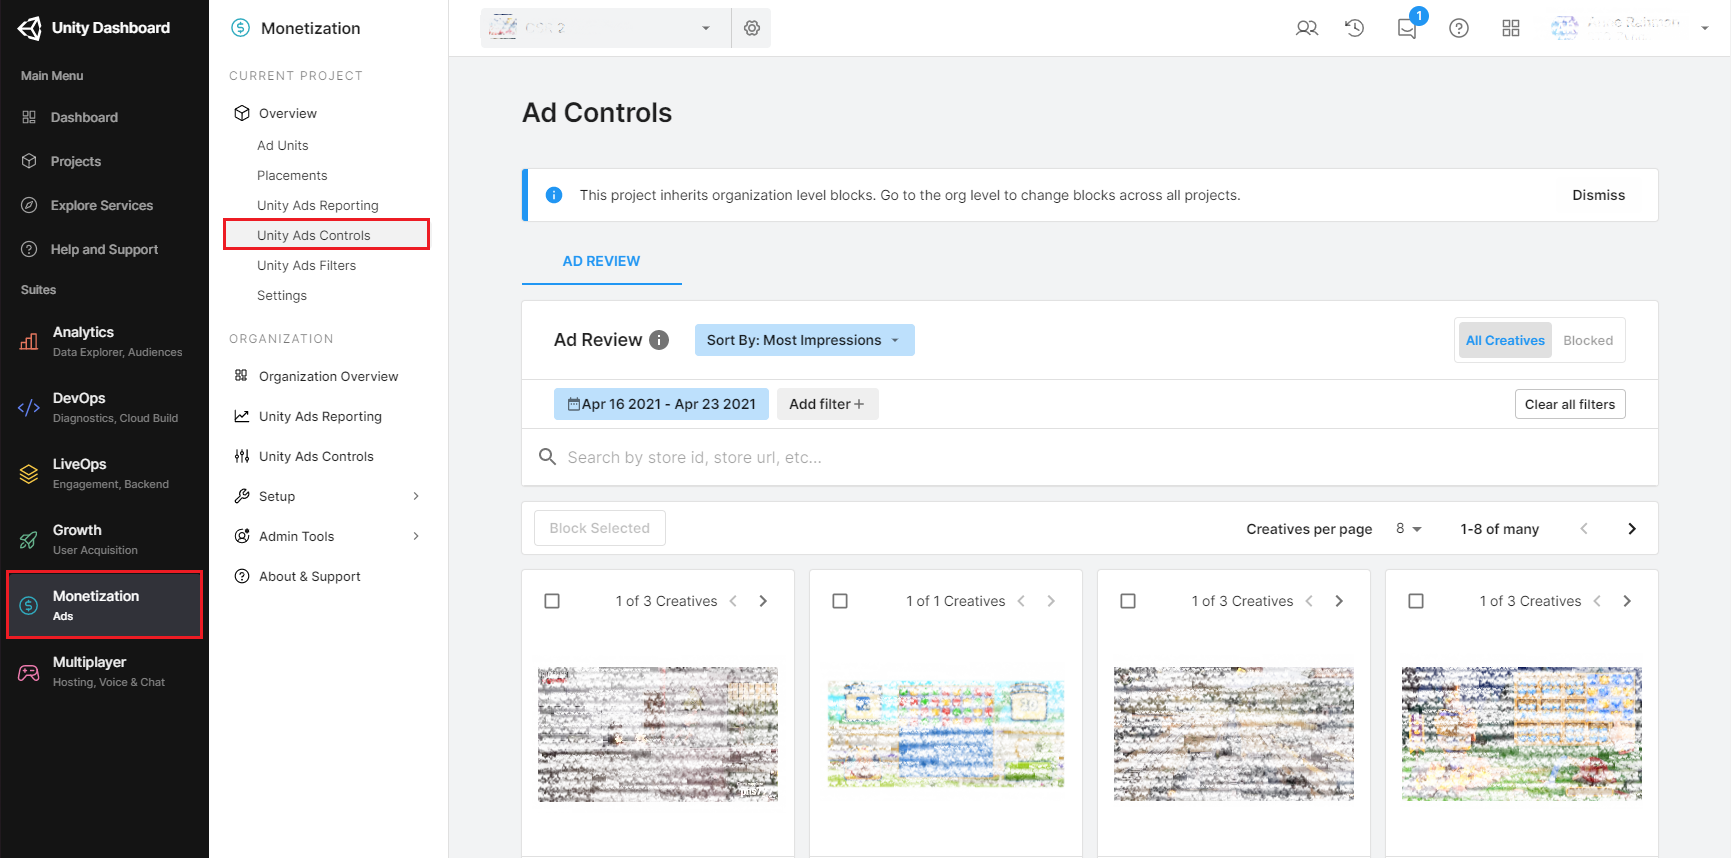This screenshot has height=858, width=1731.
Task: Click Clear all filters button
Action: (x=1570, y=404)
